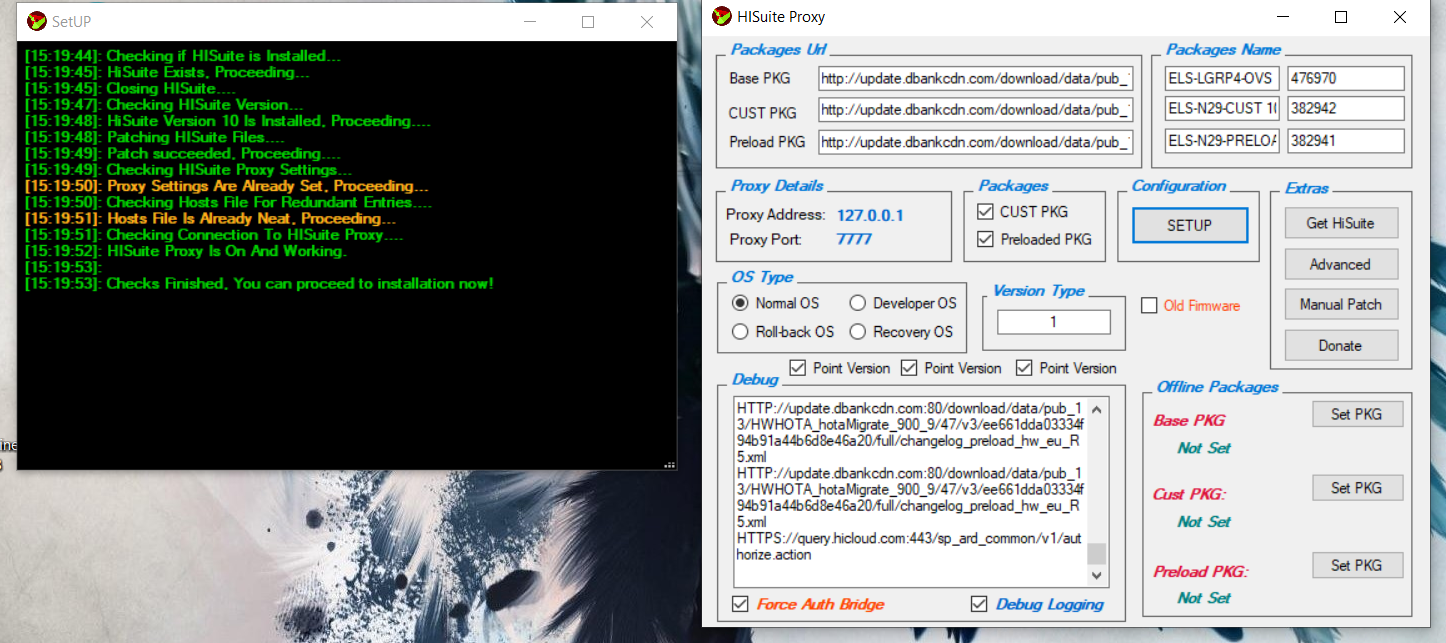
Task: Click the Debug log scroll up arrow
Action: (1098, 409)
